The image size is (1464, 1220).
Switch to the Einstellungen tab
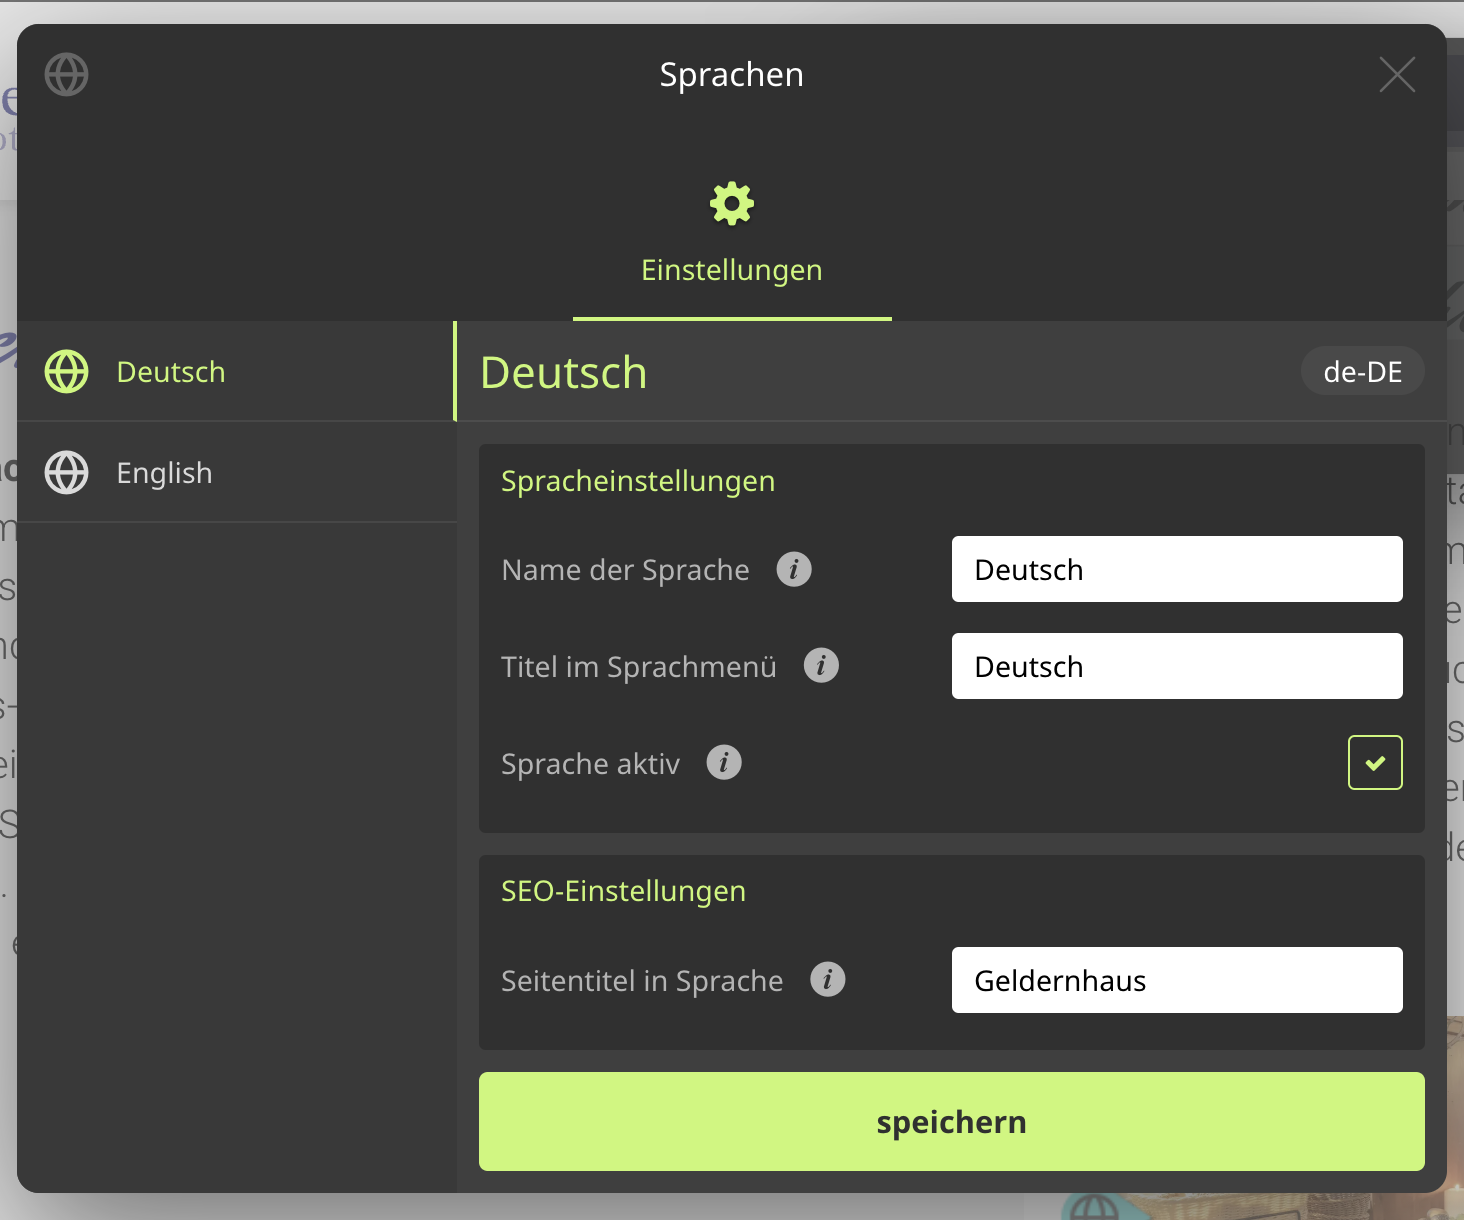tap(732, 270)
